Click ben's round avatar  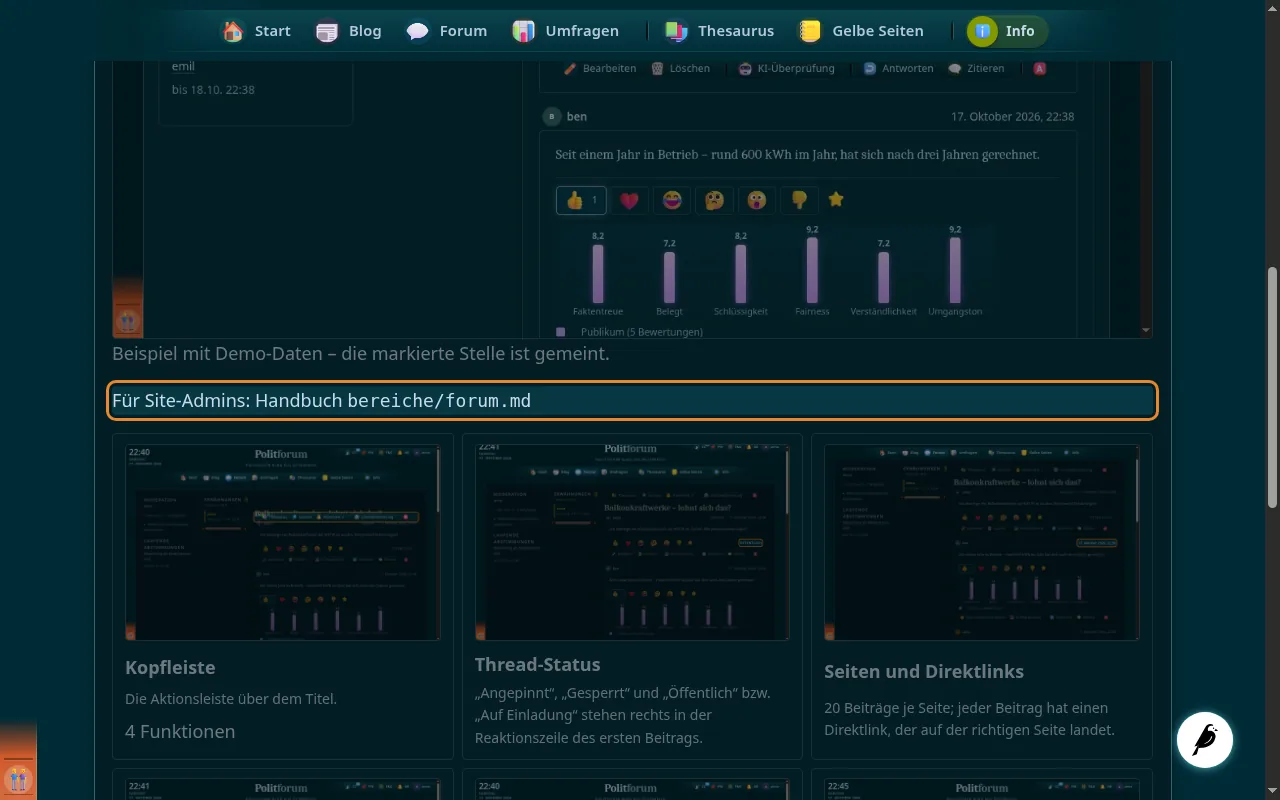[x=551, y=116]
